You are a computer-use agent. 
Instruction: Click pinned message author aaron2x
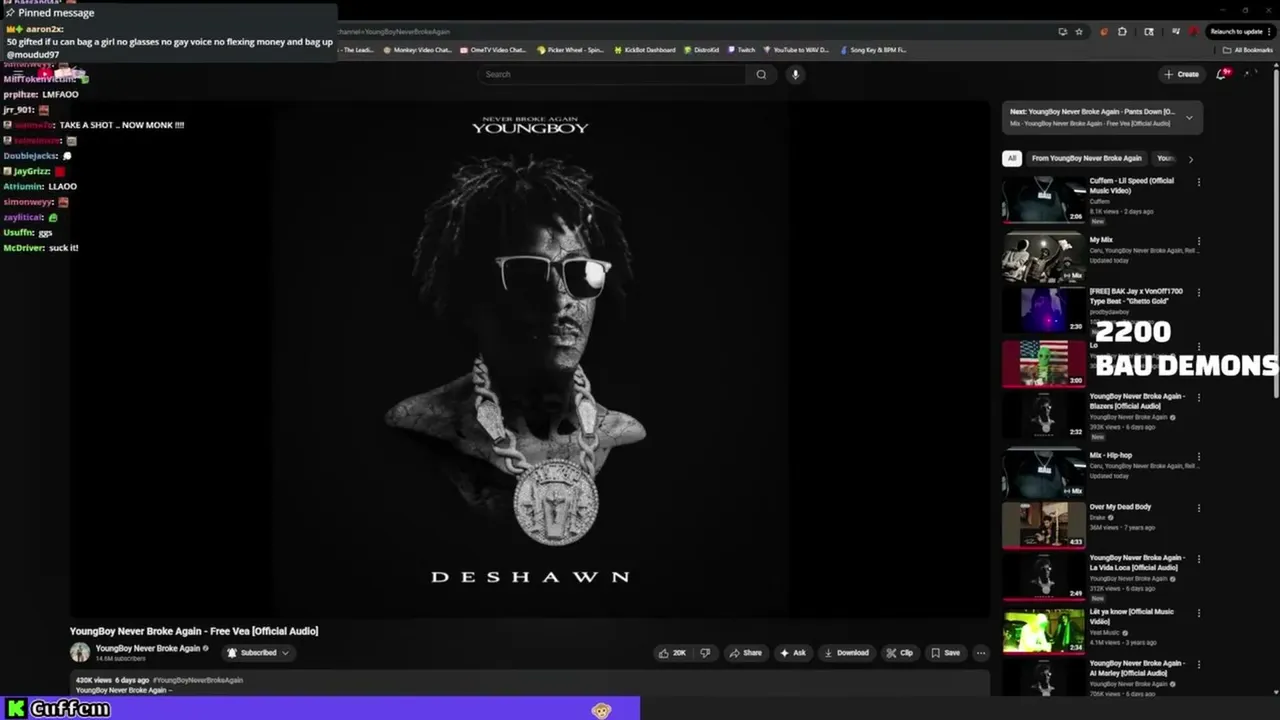pyautogui.click(x=44, y=29)
